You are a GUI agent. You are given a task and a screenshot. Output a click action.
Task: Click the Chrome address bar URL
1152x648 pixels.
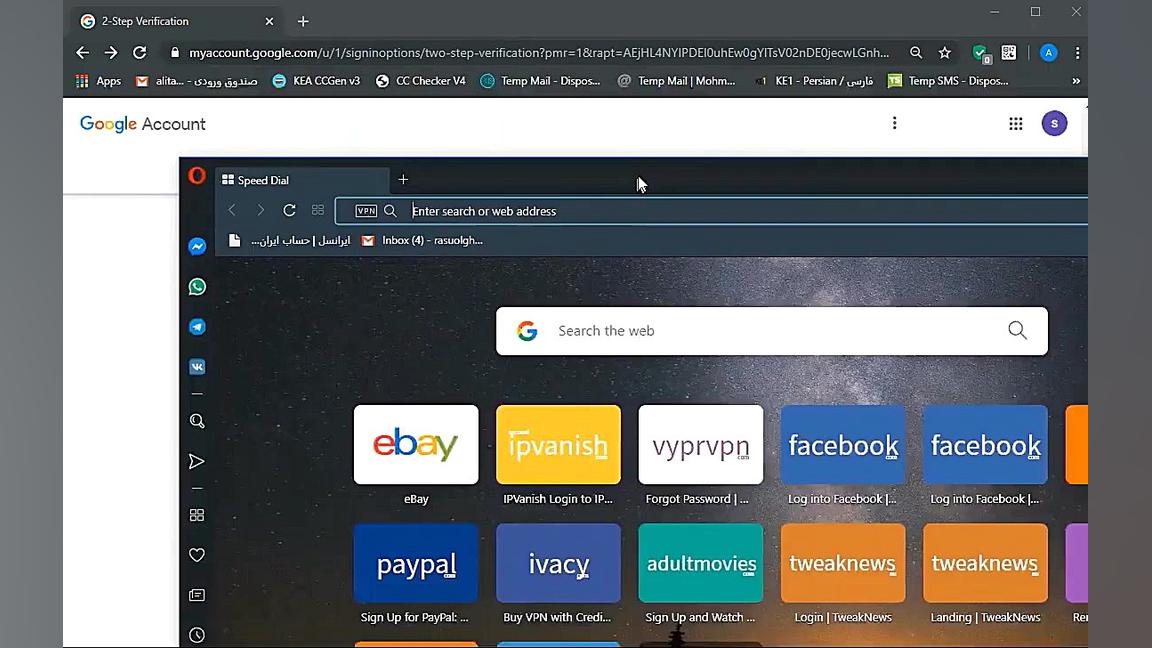pos(539,53)
